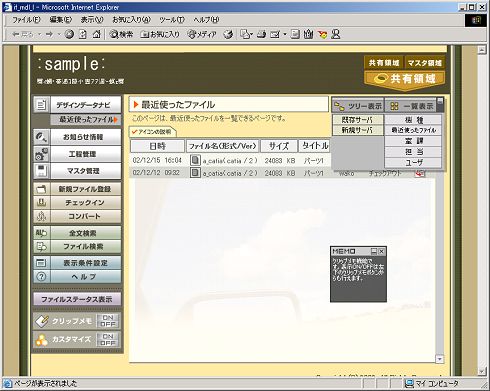The width and height of the screenshot is (490, 391).
Task: Click the お気に入り favorites toolbar button
Action: pyautogui.click(x=160, y=34)
